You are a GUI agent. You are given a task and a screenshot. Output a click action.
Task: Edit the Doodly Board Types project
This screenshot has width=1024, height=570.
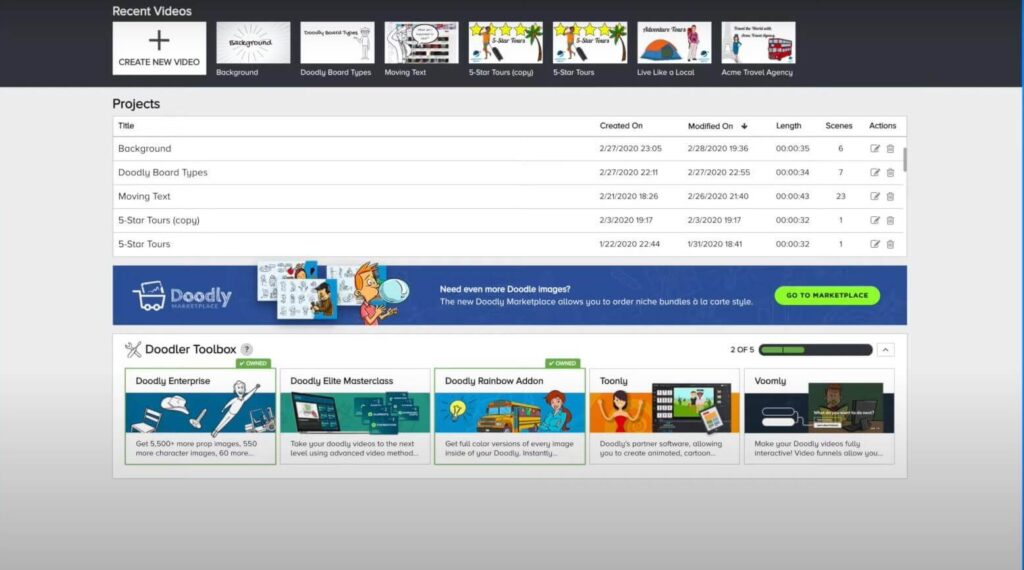[874, 172]
